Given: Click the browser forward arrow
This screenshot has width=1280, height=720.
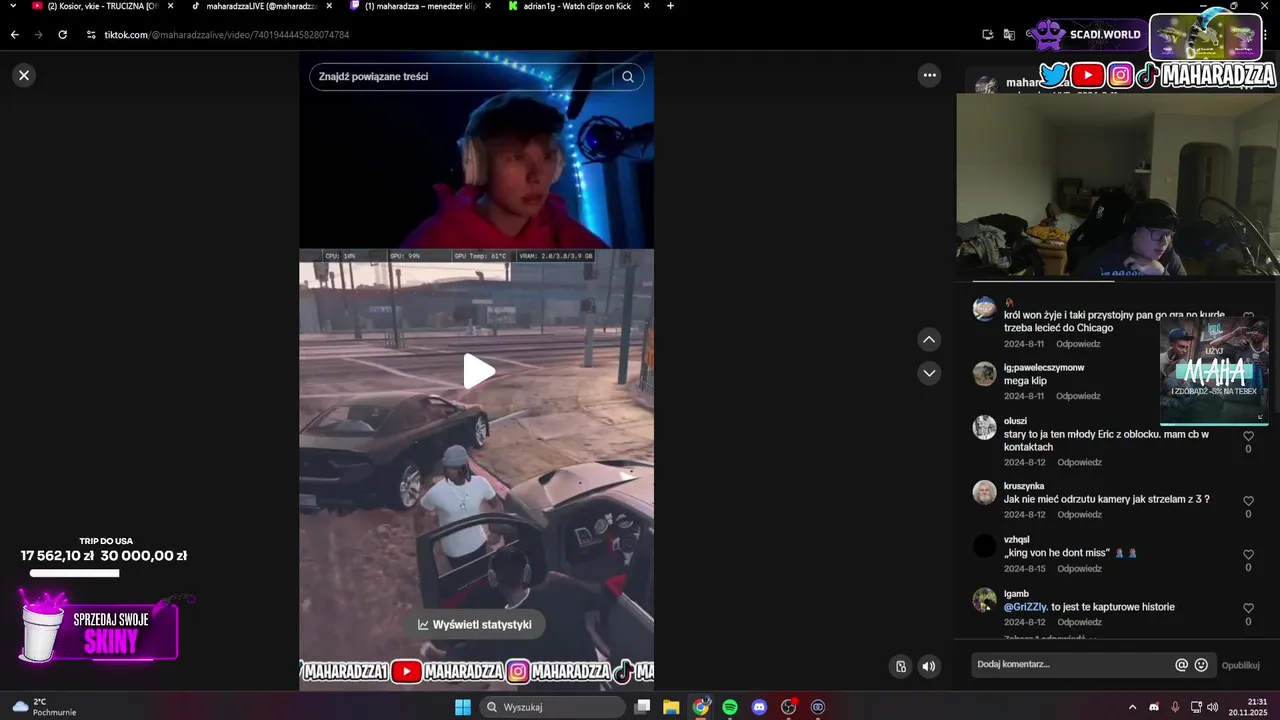Looking at the screenshot, I should [38, 35].
